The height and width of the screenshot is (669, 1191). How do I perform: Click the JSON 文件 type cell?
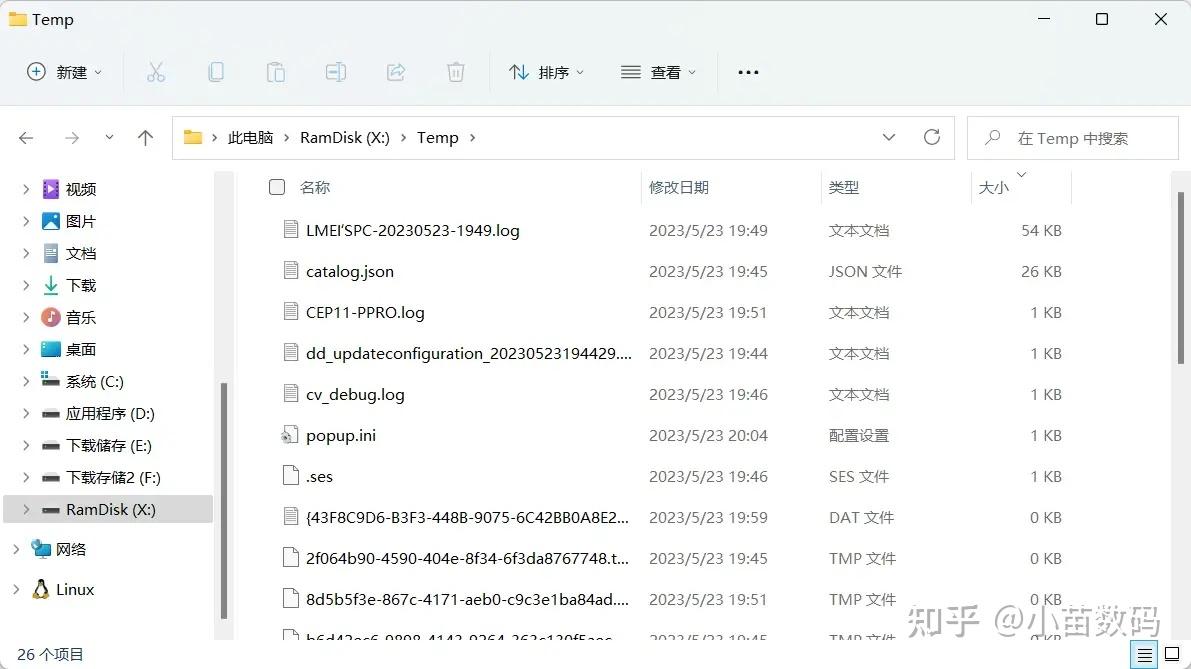click(x=865, y=271)
